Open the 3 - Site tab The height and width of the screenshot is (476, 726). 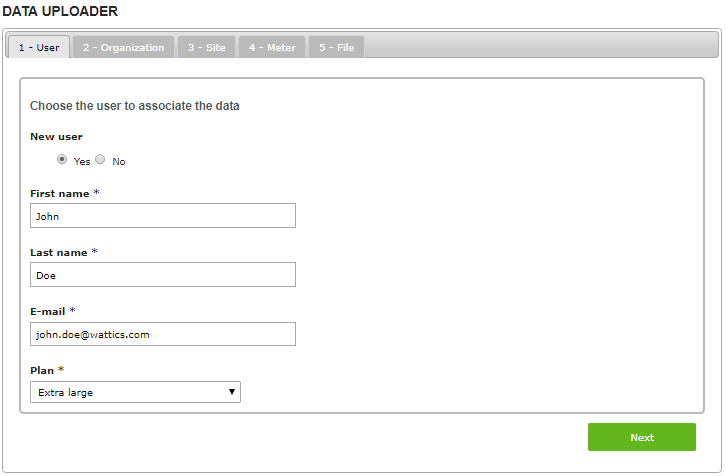pos(207,47)
